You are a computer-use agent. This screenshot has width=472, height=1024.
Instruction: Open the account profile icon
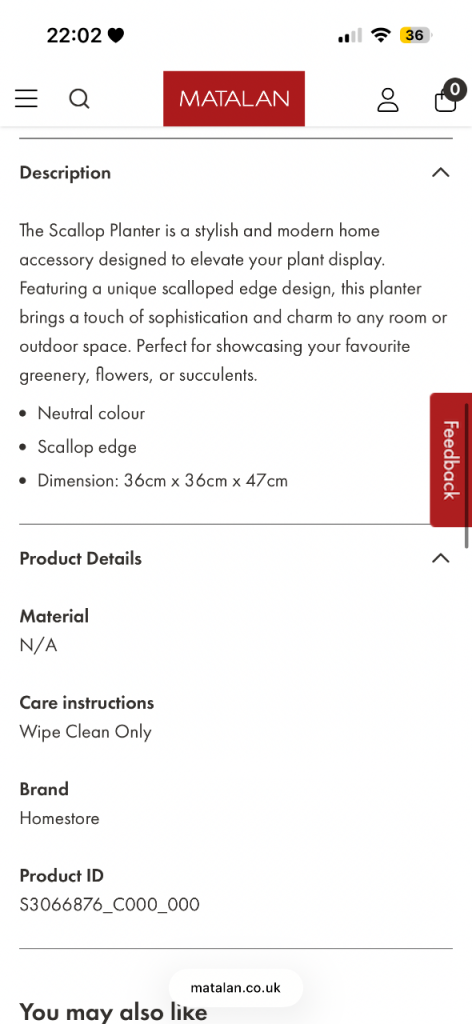click(388, 99)
